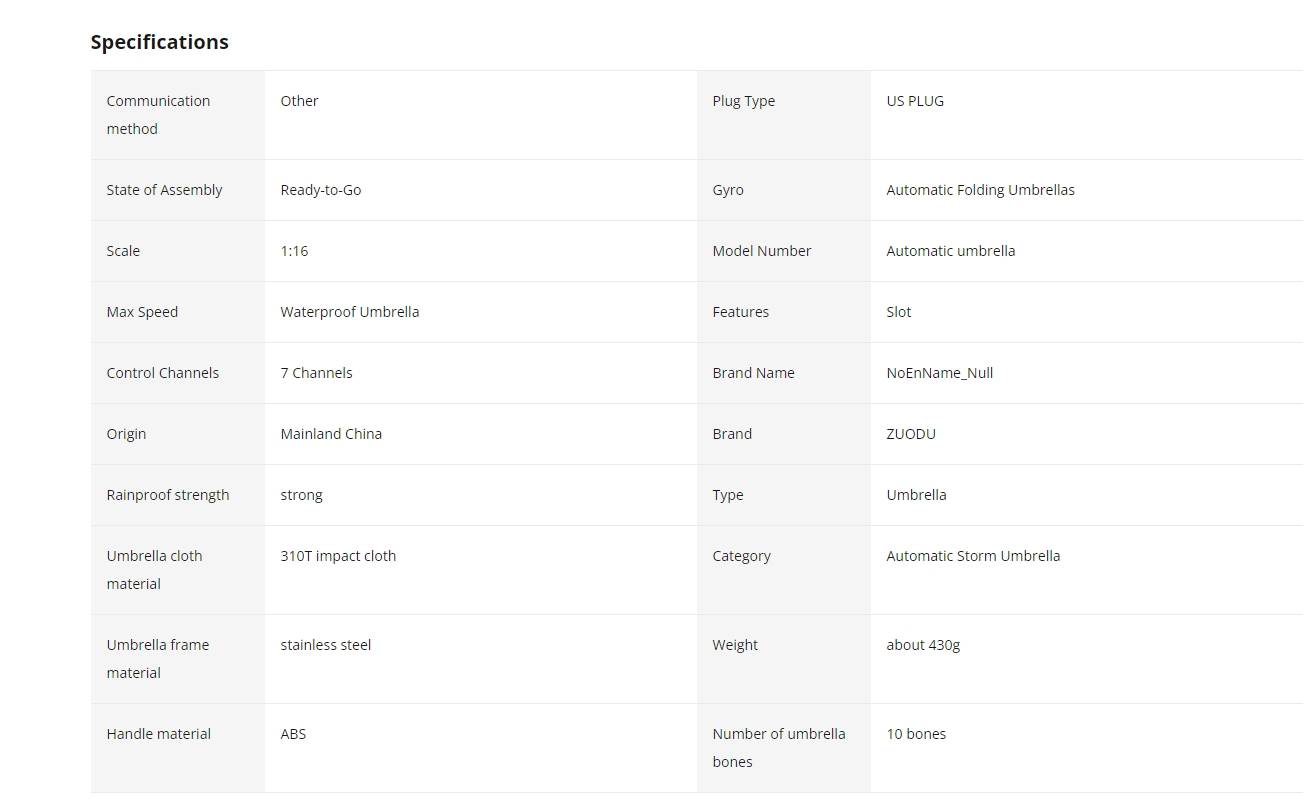
Task: Click the Specifications heading
Action: pyautogui.click(x=159, y=42)
